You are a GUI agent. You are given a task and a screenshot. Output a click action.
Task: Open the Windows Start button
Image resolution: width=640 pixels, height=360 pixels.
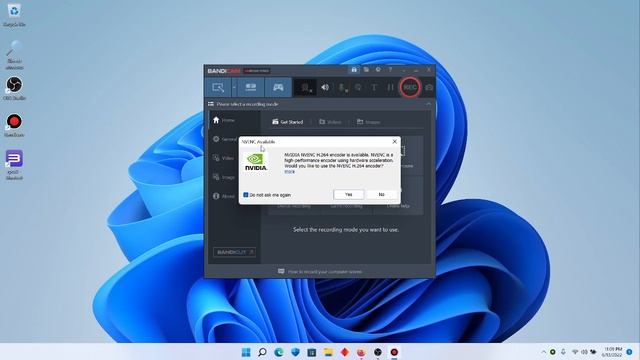click(x=246, y=352)
